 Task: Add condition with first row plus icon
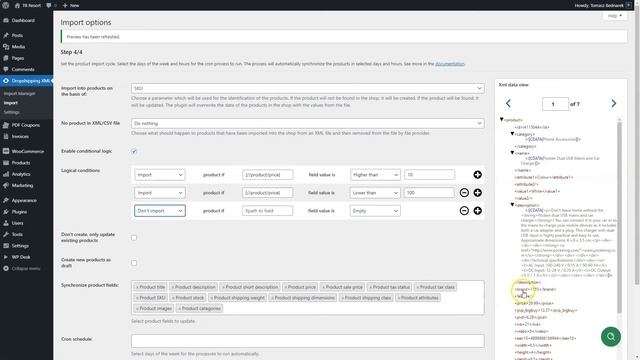[x=478, y=175]
